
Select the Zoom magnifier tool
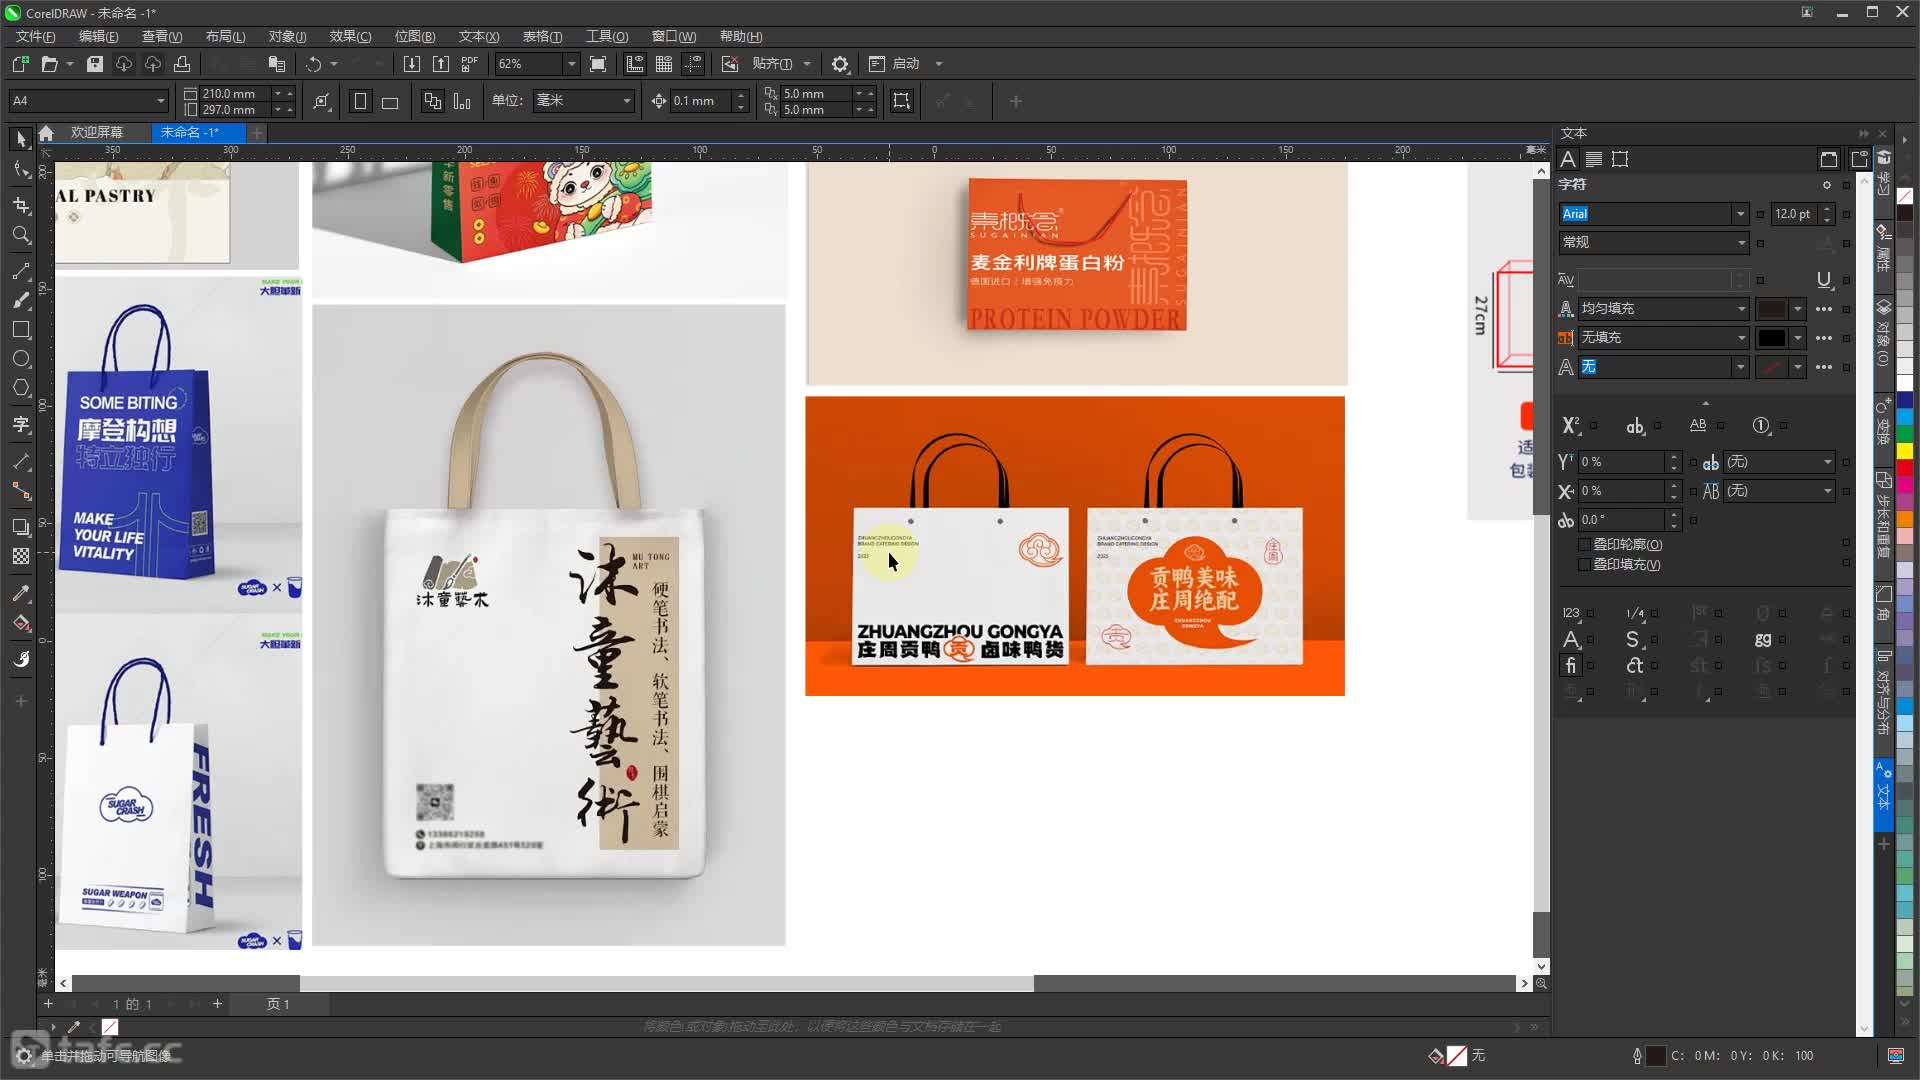pyautogui.click(x=21, y=235)
